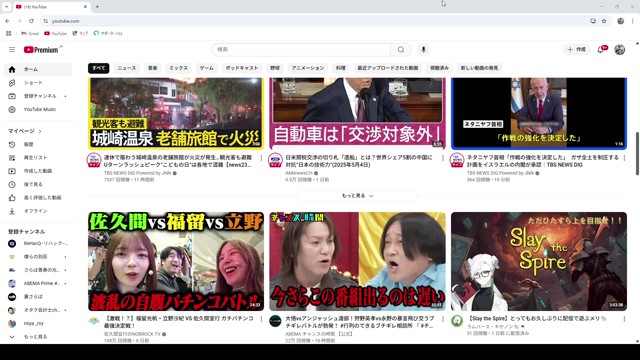Select the アニメーション filter chip

(x=308, y=68)
